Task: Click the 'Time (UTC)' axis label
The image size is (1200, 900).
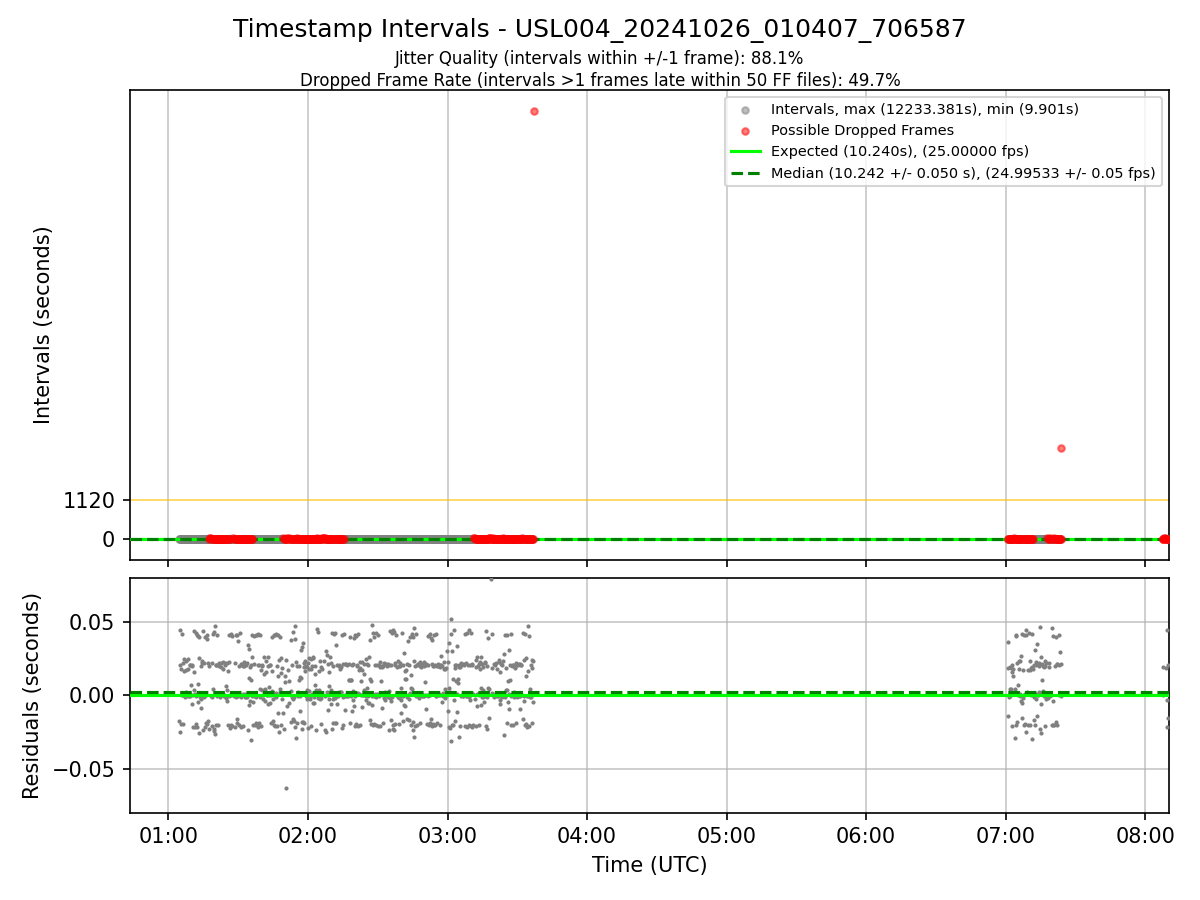Action: (x=649, y=865)
